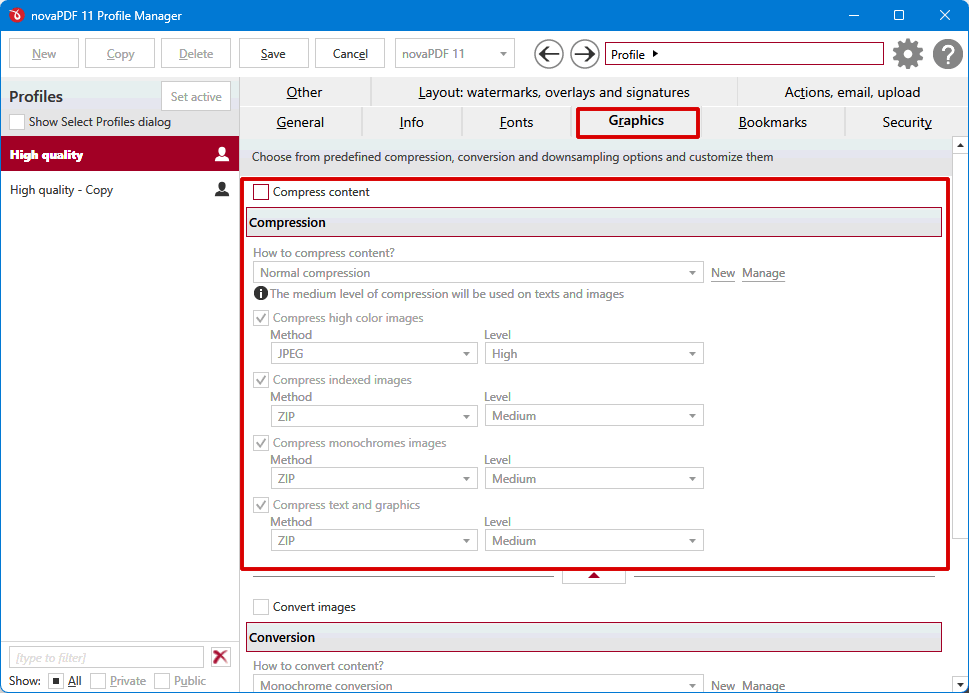The width and height of the screenshot is (969, 693).
Task: Click the info icon beside compression description
Action: tap(261, 294)
